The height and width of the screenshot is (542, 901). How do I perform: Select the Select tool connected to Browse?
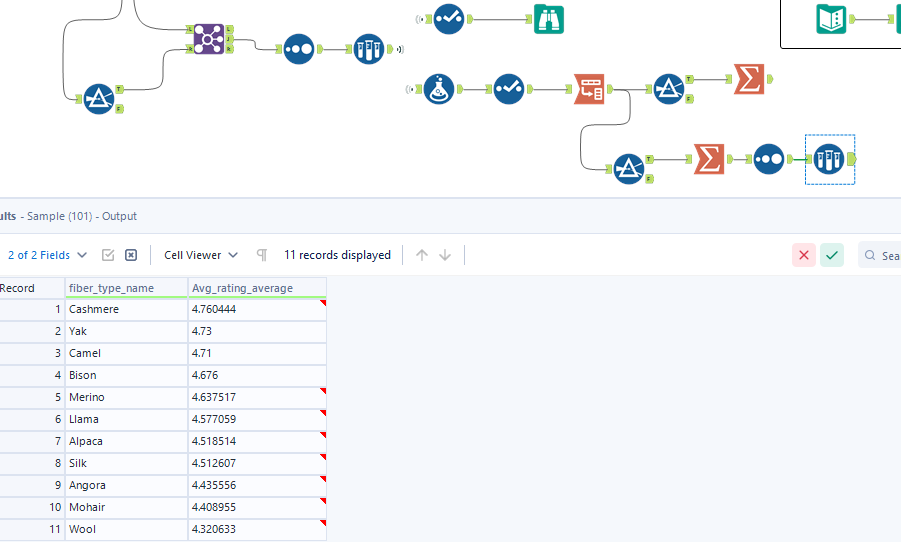point(449,19)
